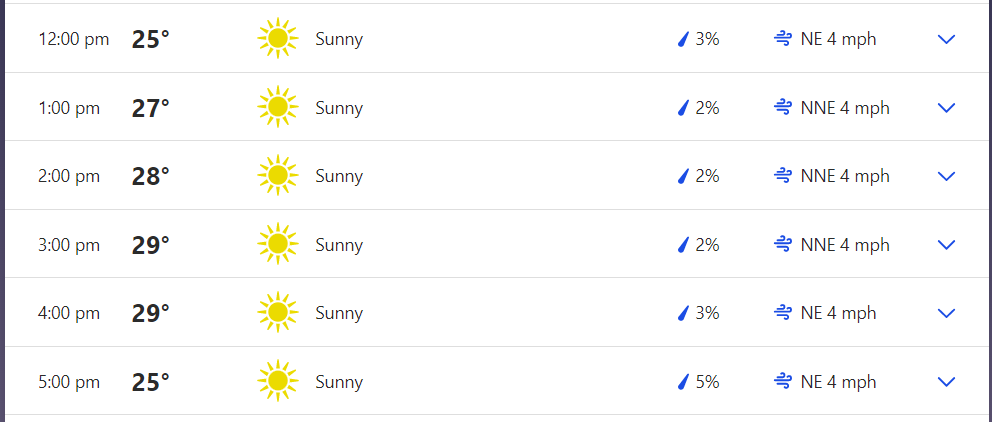992x422 pixels.
Task: Click the wind icon in 2:00 pm row
Action: [783, 176]
